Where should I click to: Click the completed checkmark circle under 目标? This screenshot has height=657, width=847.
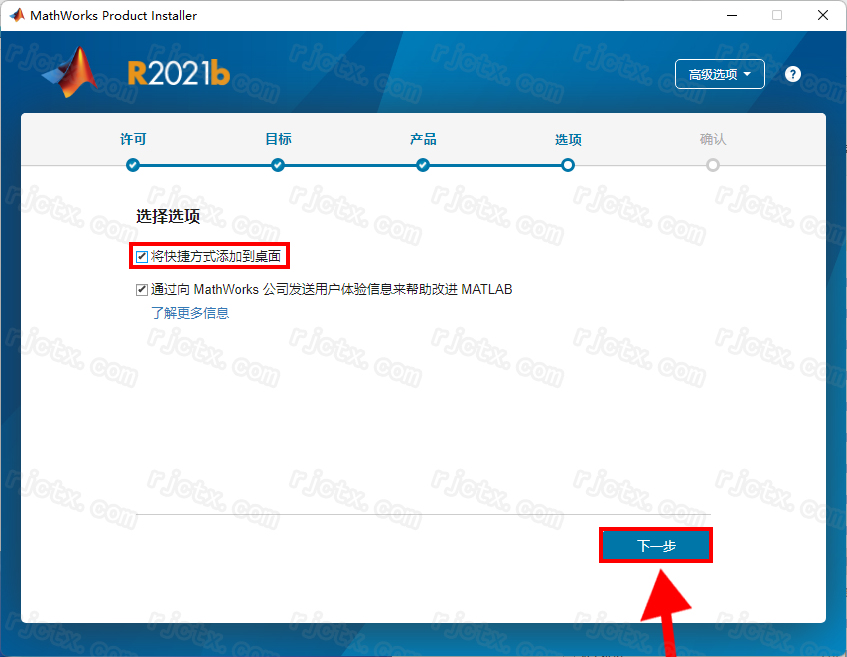278,165
